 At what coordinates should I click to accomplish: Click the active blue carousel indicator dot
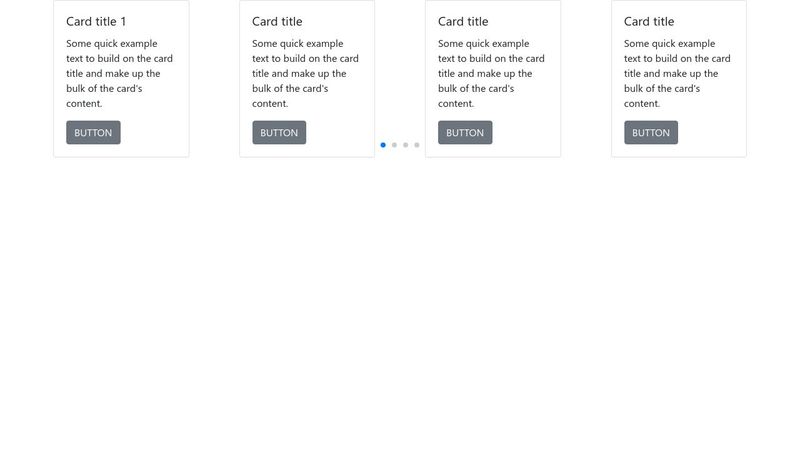(x=383, y=145)
